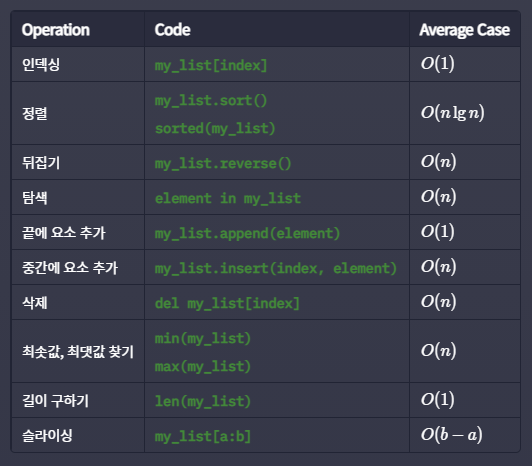
Task: Click the O(1) value in len row
Action: click(x=438, y=399)
